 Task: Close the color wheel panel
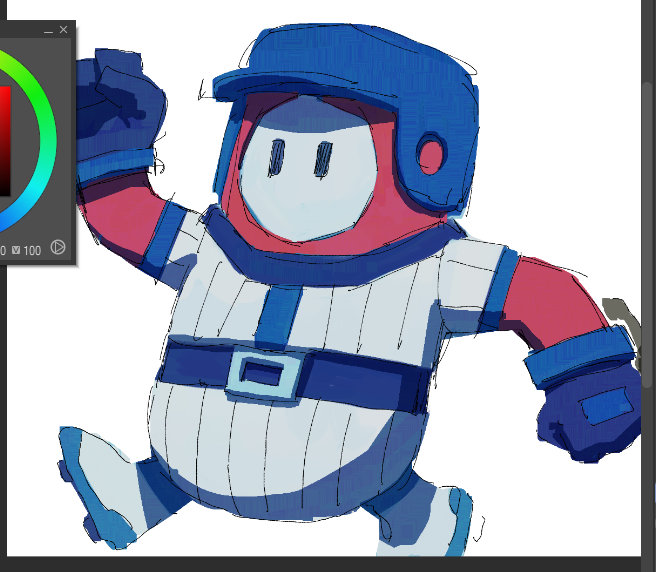click(64, 30)
